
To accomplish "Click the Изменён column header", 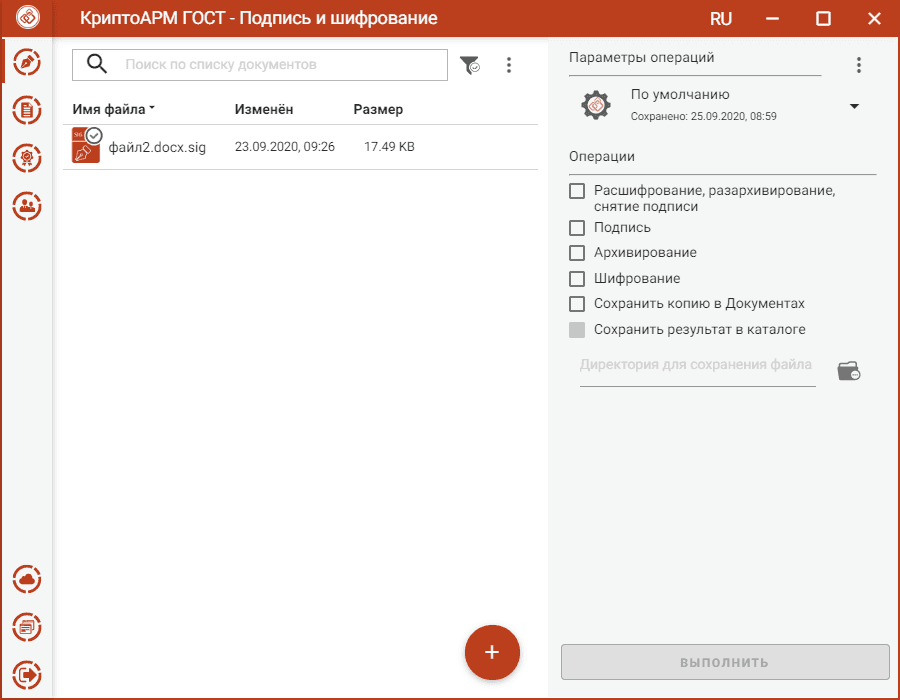I will [x=263, y=109].
